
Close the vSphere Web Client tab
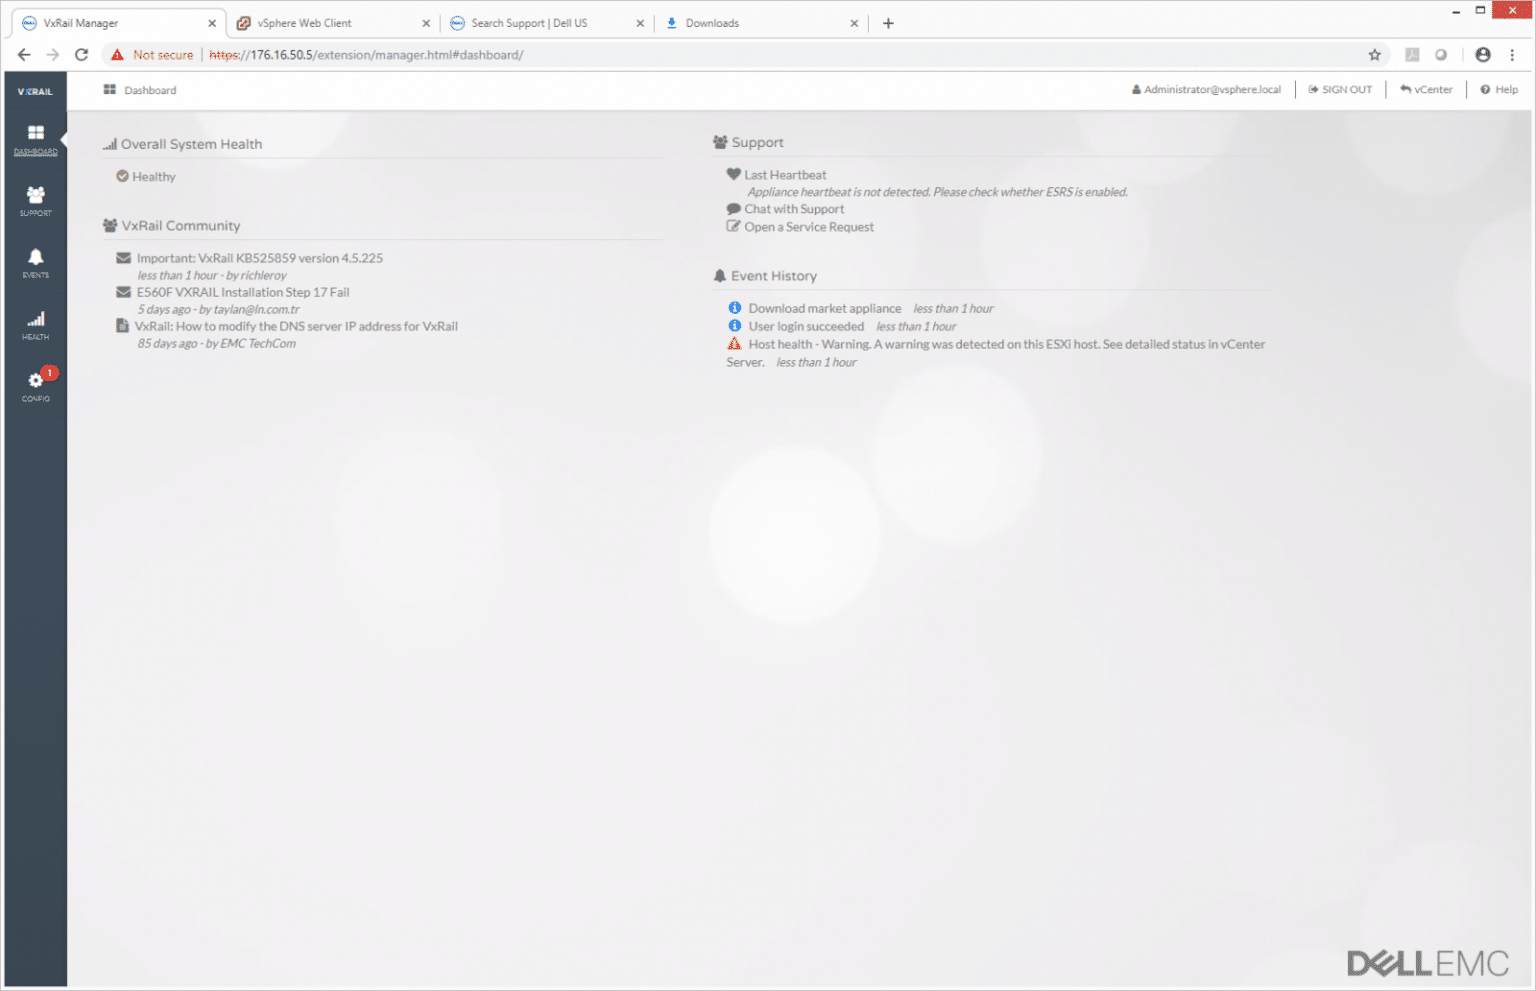(426, 23)
